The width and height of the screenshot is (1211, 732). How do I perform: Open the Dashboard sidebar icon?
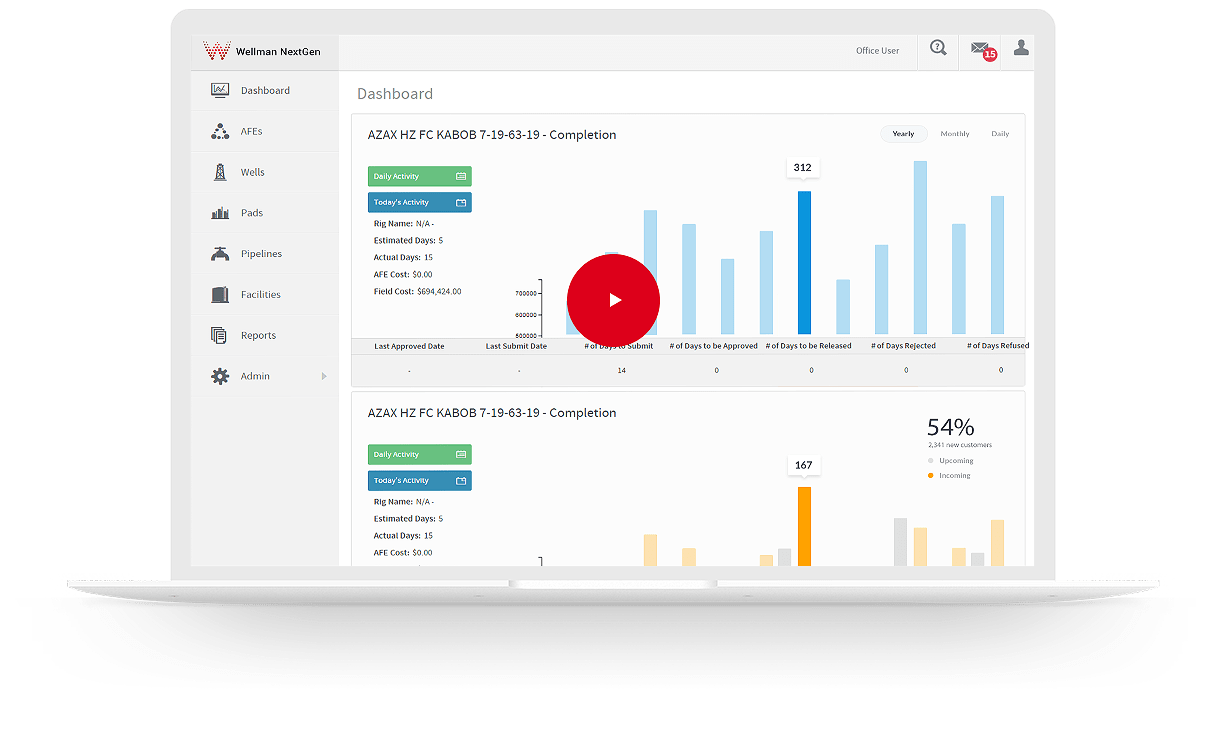[x=220, y=90]
